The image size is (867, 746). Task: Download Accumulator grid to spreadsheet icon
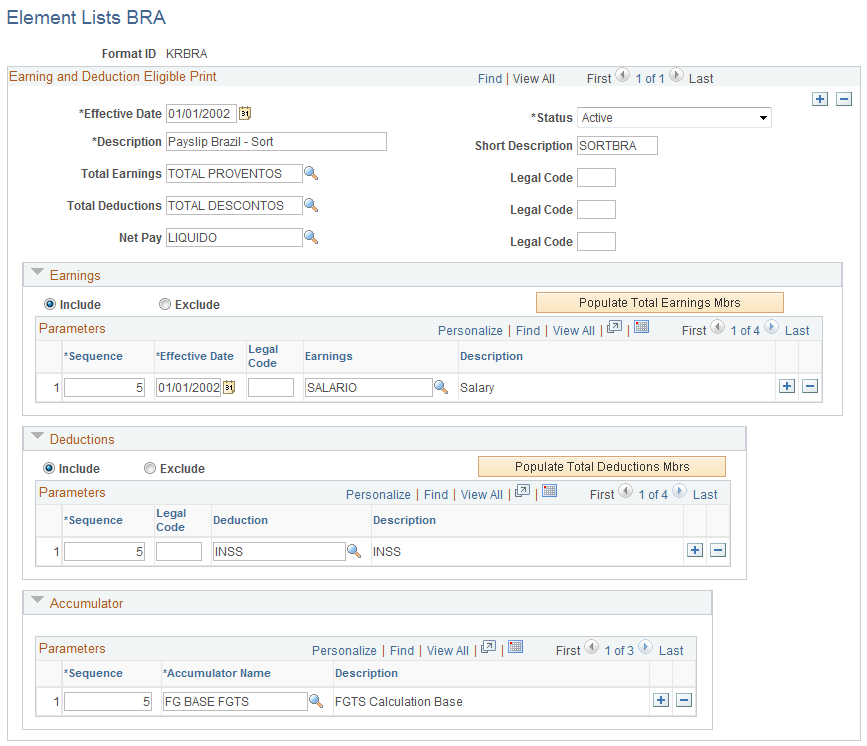[x=515, y=646]
